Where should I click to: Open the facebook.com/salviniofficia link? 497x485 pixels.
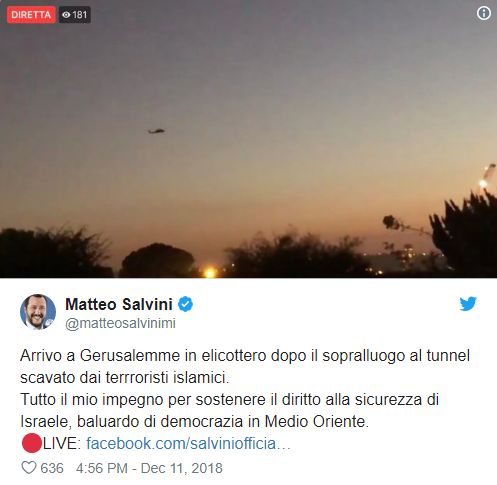tap(188, 444)
